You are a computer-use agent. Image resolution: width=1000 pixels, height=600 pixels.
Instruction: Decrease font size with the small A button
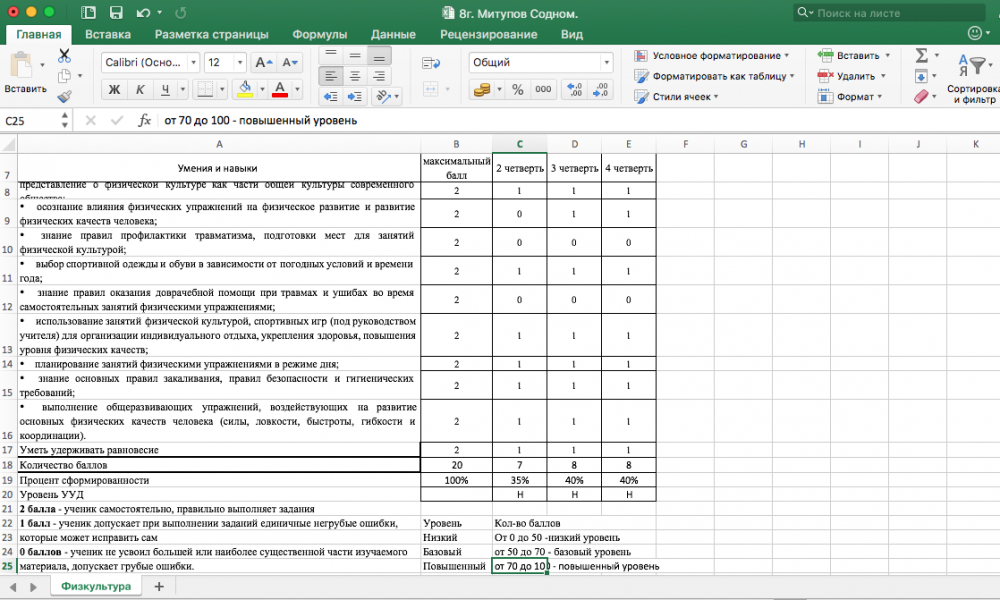[289, 62]
